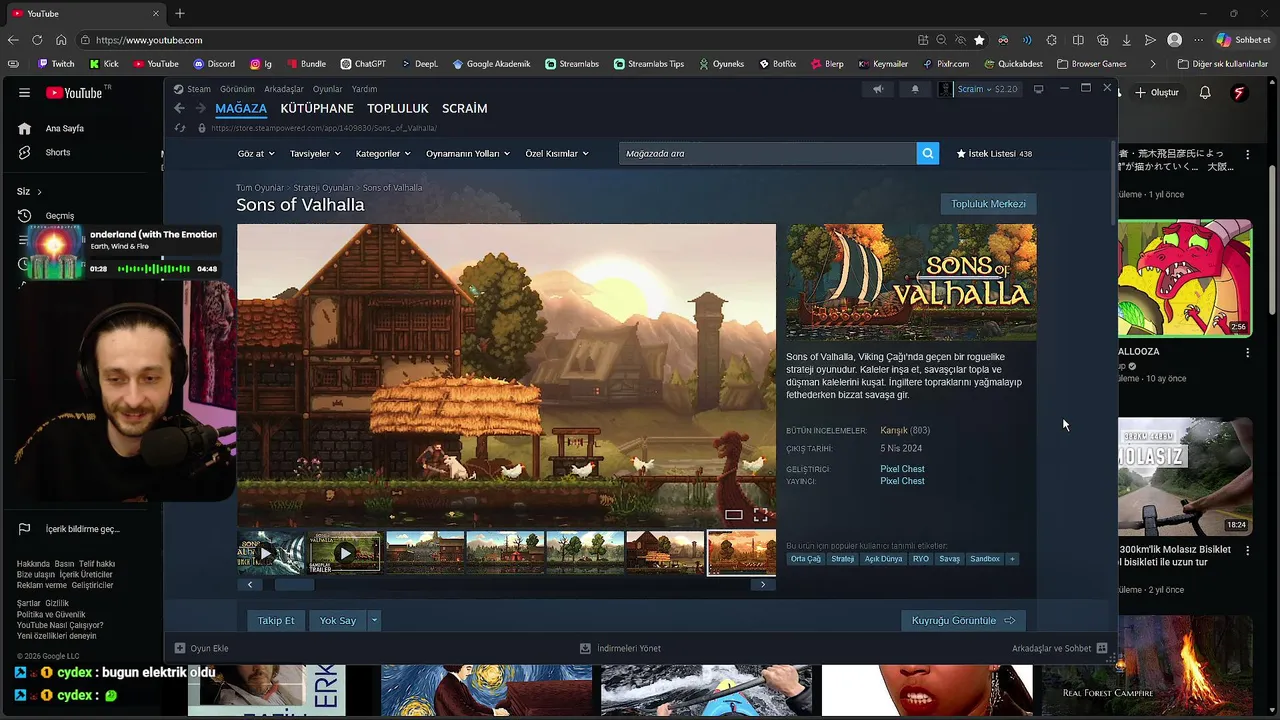Expand the Özel Kısımlar dropdown
Image resolution: width=1280 pixels, height=720 pixels.
coord(557,153)
